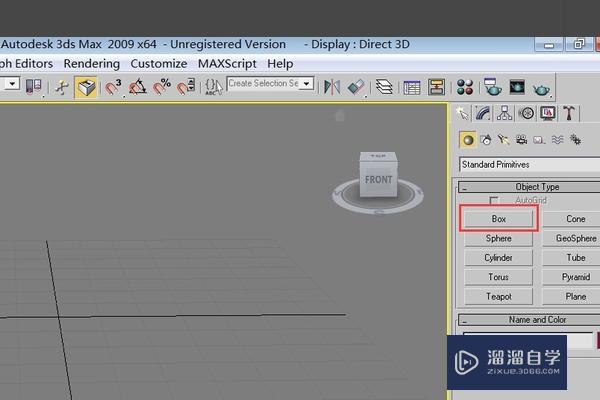The height and width of the screenshot is (400, 600).
Task: Select the Helpers category icon
Action: click(x=539, y=140)
